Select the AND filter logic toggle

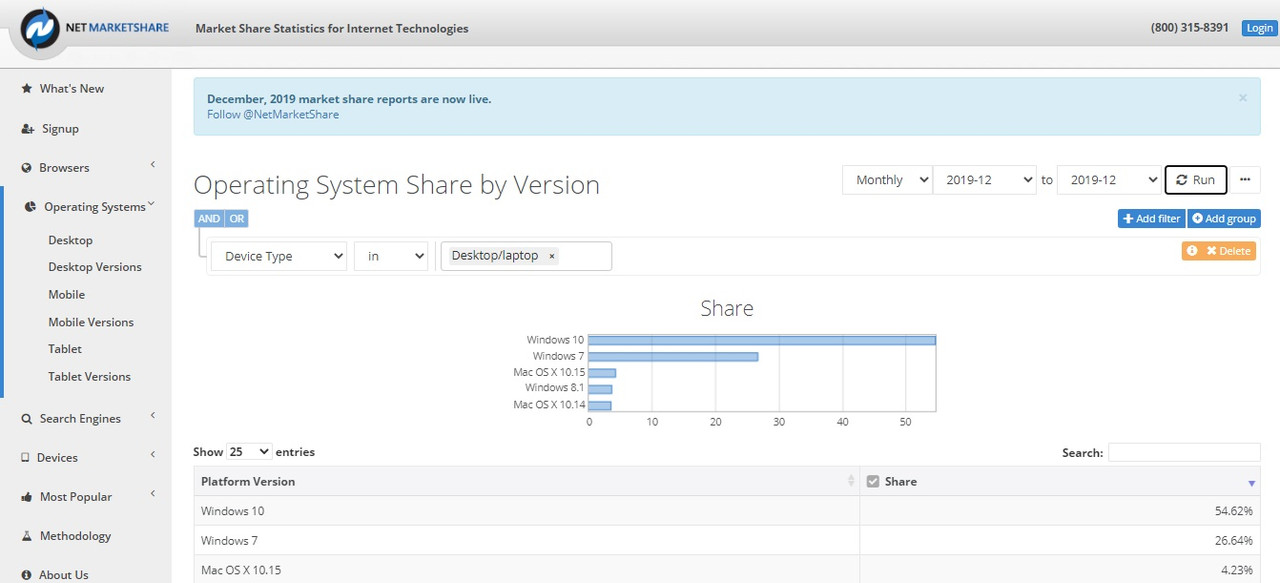209,219
